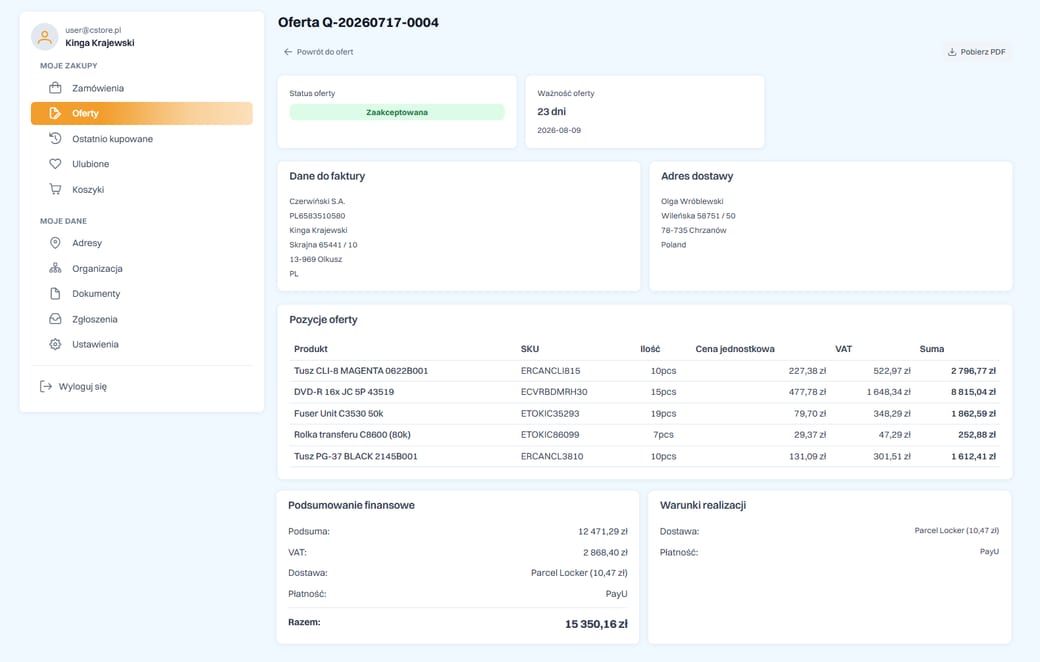Click the Koszyki cart icon

coord(55,190)
